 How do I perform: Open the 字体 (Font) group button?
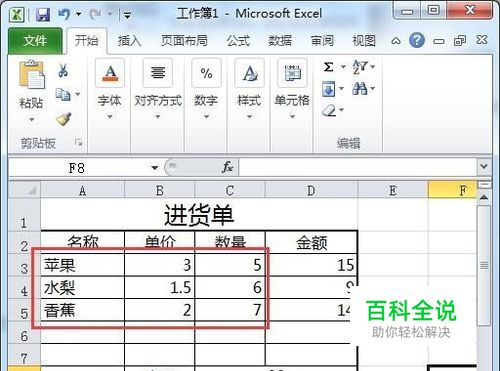[x=110, y=89]
